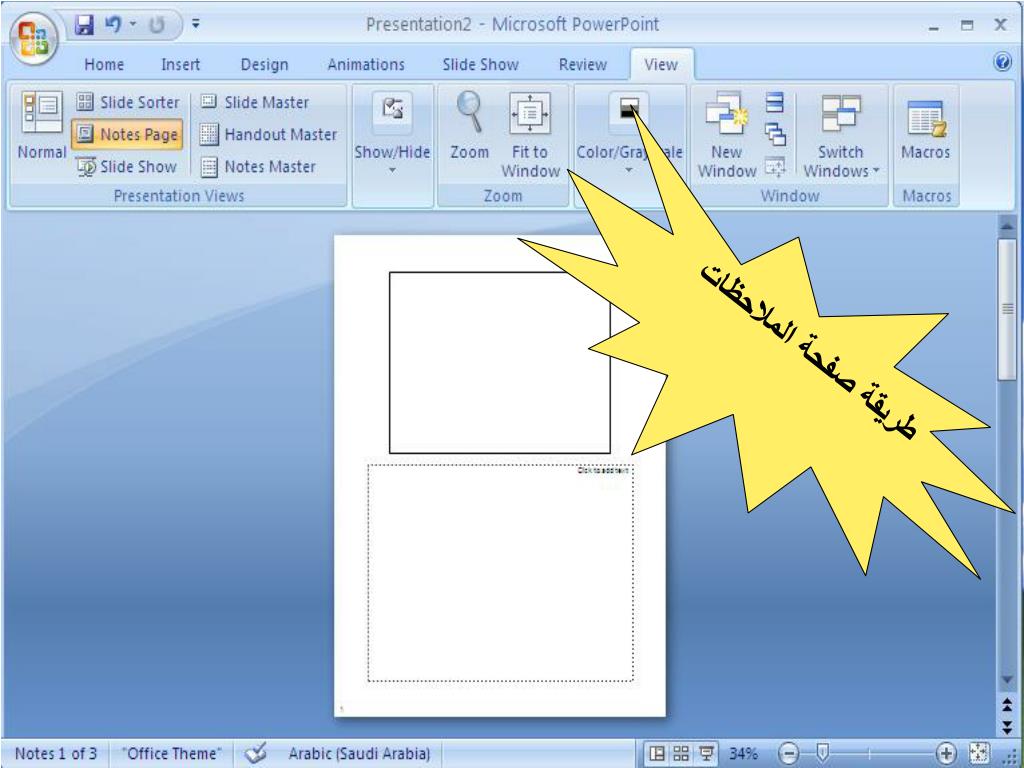Click the notes text placeholder
Viewport: 1024px width, 768px height.
pyautogui.click(x=500, y=573)
